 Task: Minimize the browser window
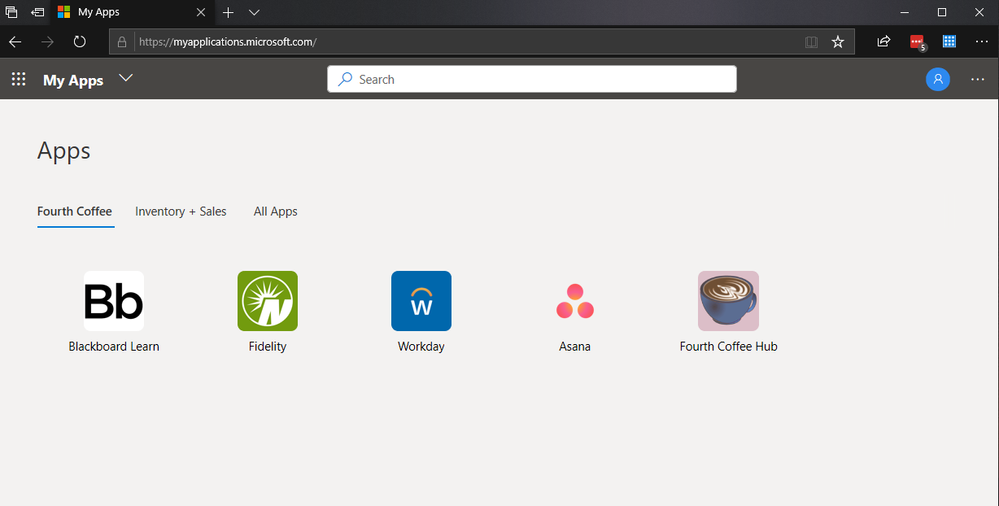pyautogui.click(x=905, y=12)
